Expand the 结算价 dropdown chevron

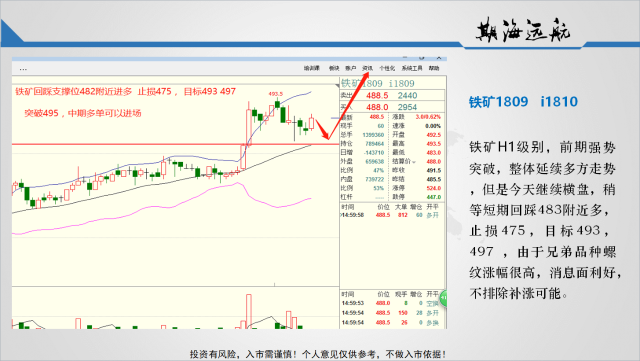pos(414,162)
